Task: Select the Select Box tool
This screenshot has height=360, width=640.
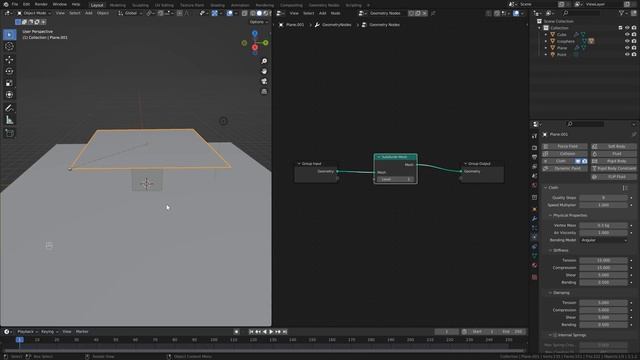Action: tap(9, 35)
